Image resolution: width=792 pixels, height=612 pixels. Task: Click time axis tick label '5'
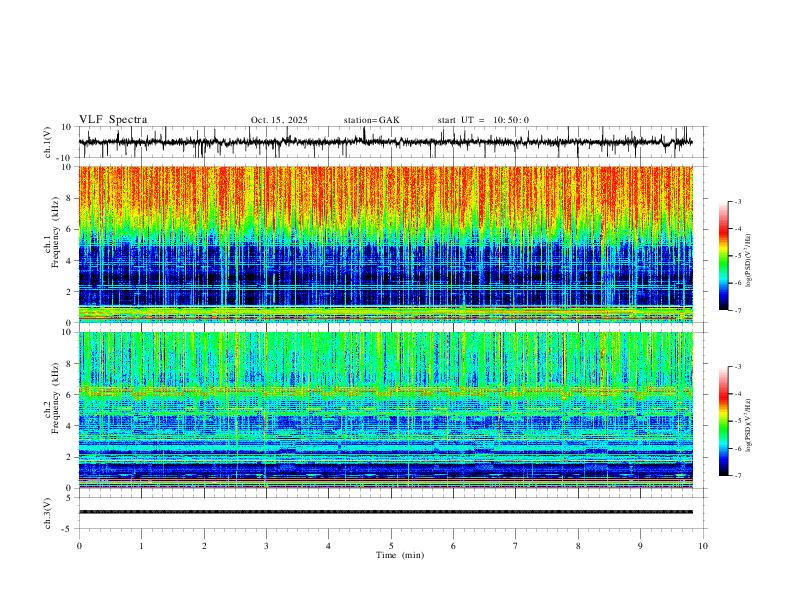[391, 546]
